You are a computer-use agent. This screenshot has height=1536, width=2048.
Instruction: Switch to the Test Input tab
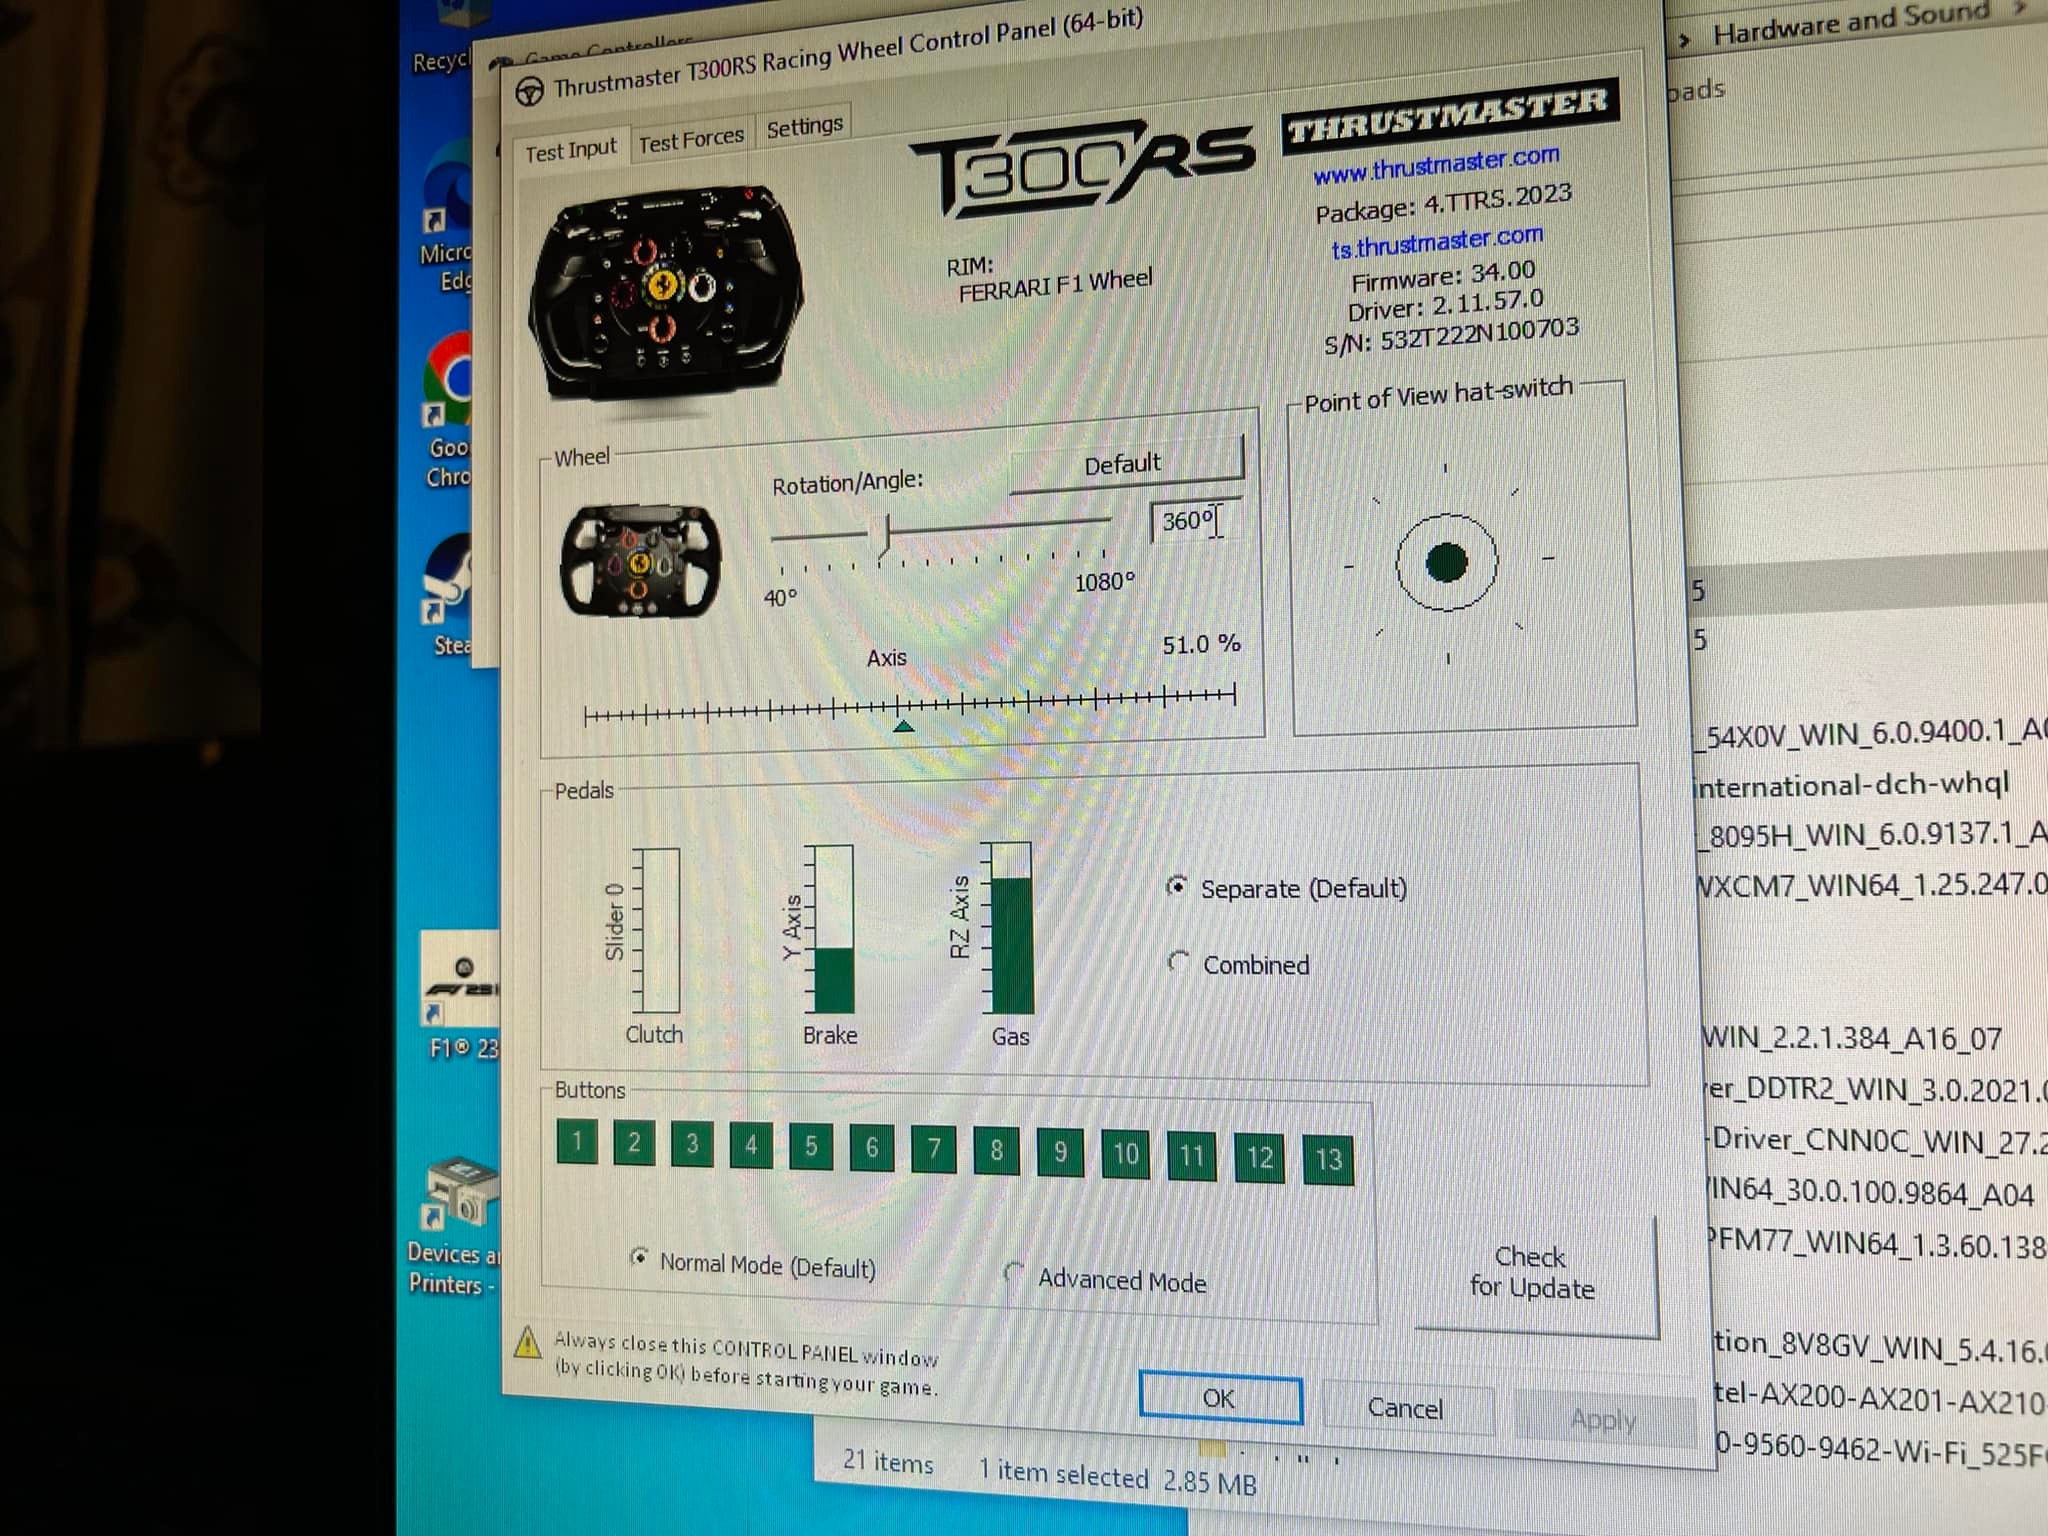point(571,151)
